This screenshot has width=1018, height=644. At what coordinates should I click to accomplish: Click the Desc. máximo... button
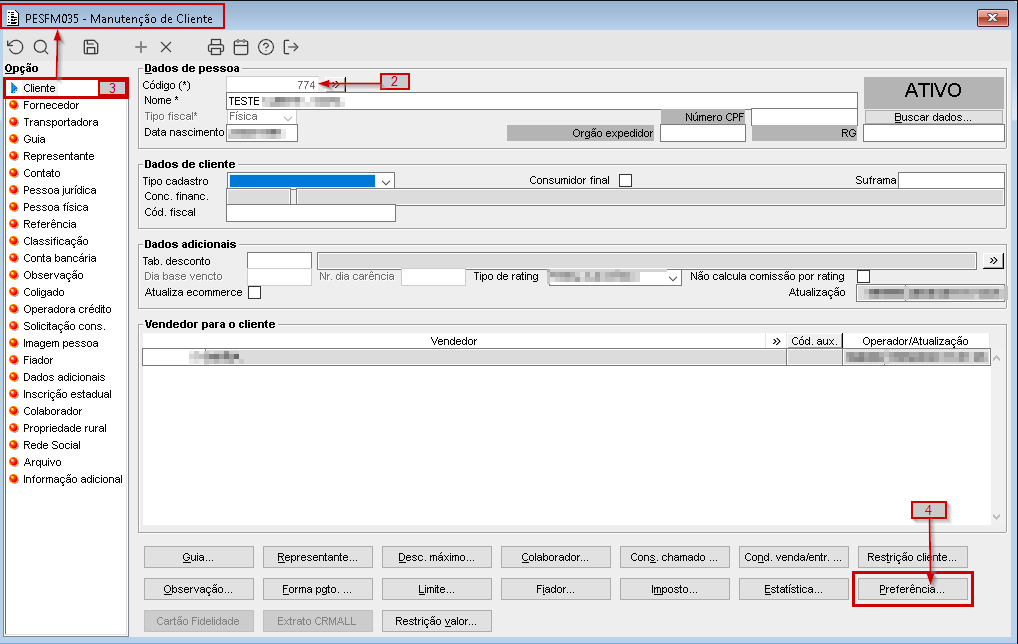(436, 557)
